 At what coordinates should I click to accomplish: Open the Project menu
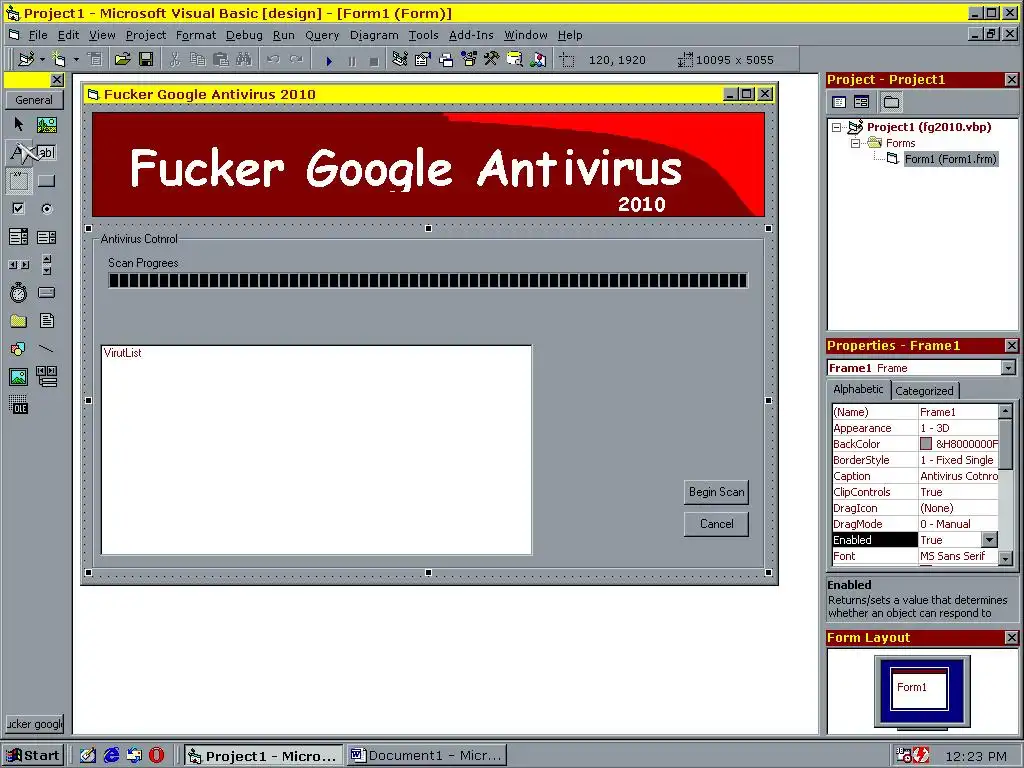click(x=146, y=35)
